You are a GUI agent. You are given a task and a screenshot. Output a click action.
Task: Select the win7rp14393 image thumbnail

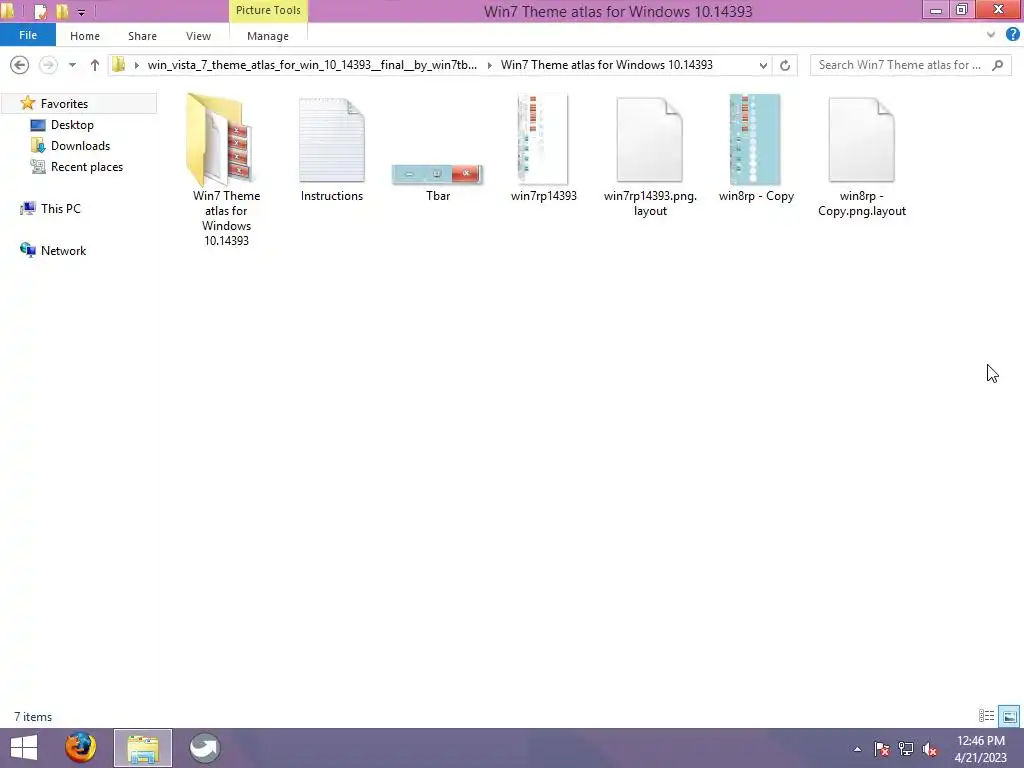pos(543,140)
